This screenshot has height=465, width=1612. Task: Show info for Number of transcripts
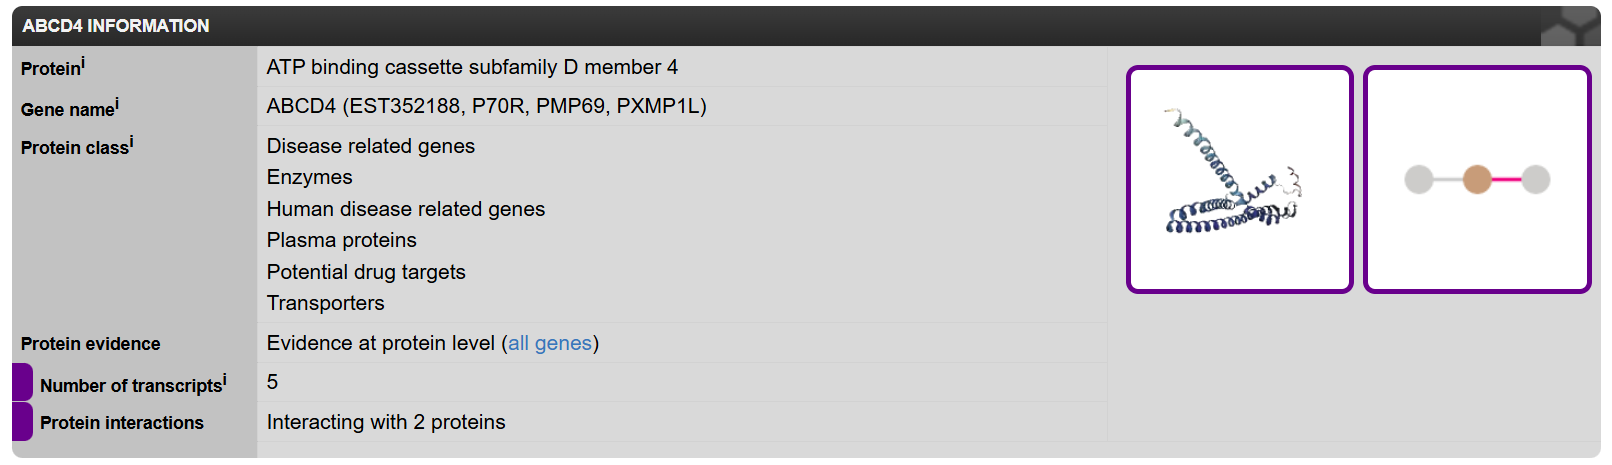225,380
